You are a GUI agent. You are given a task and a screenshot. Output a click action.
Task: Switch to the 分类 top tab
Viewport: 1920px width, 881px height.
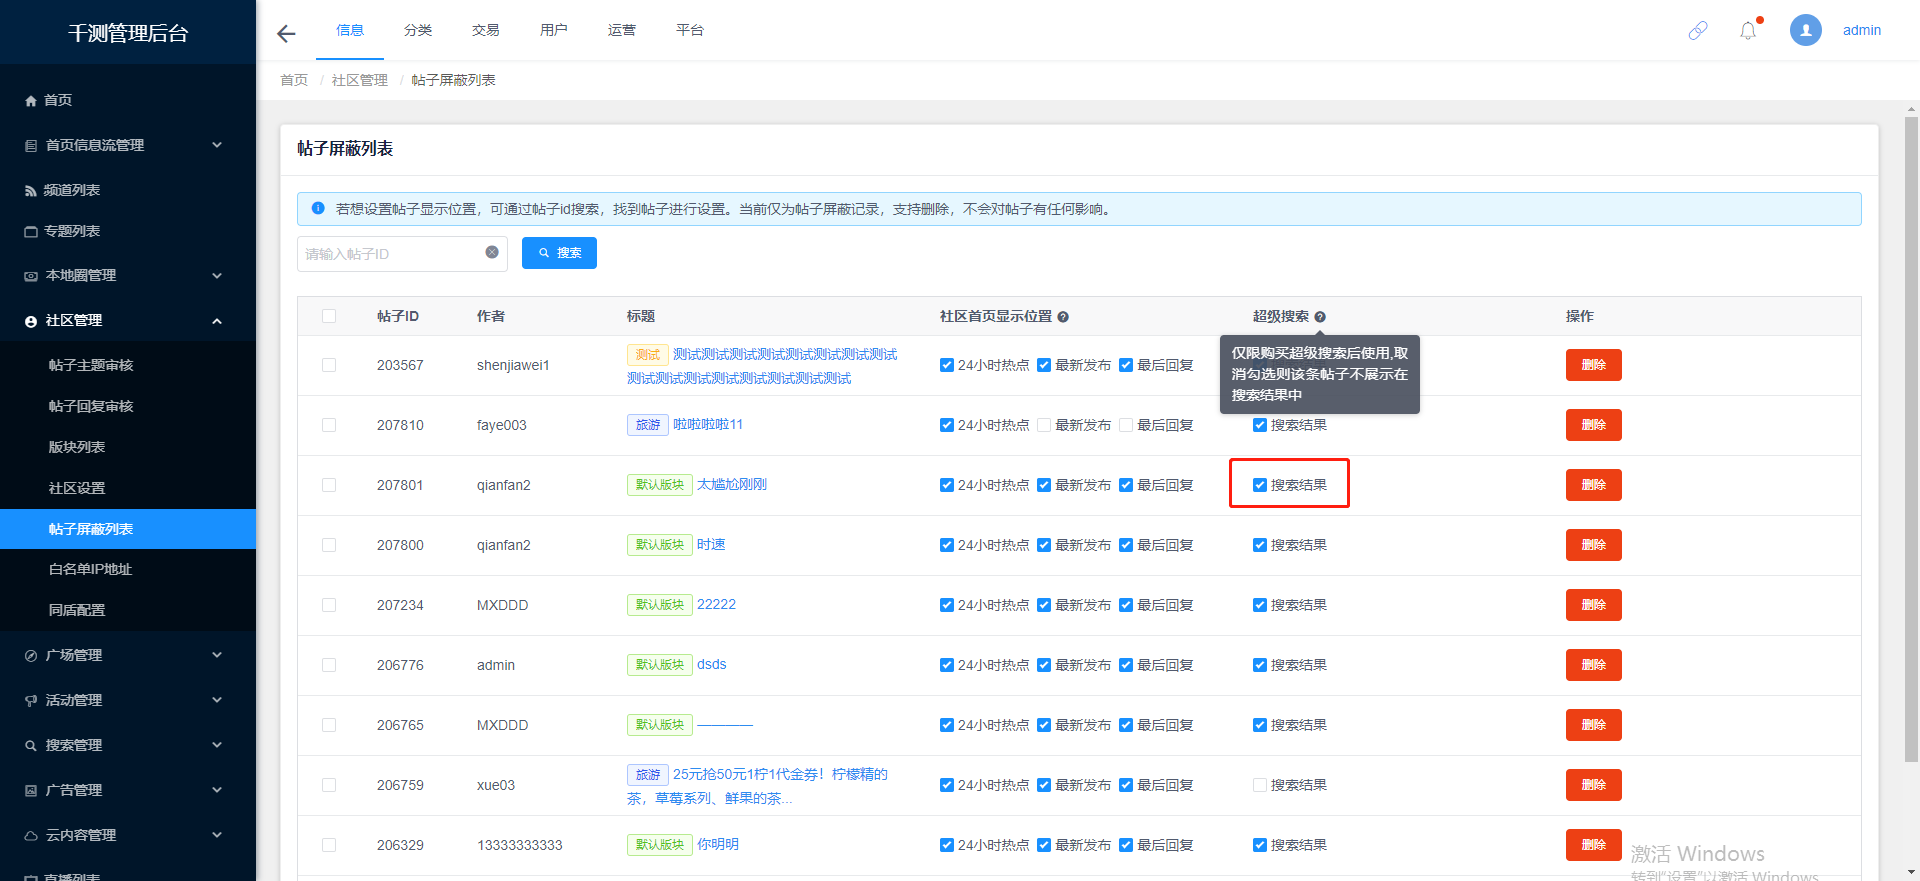pos(418,30)
